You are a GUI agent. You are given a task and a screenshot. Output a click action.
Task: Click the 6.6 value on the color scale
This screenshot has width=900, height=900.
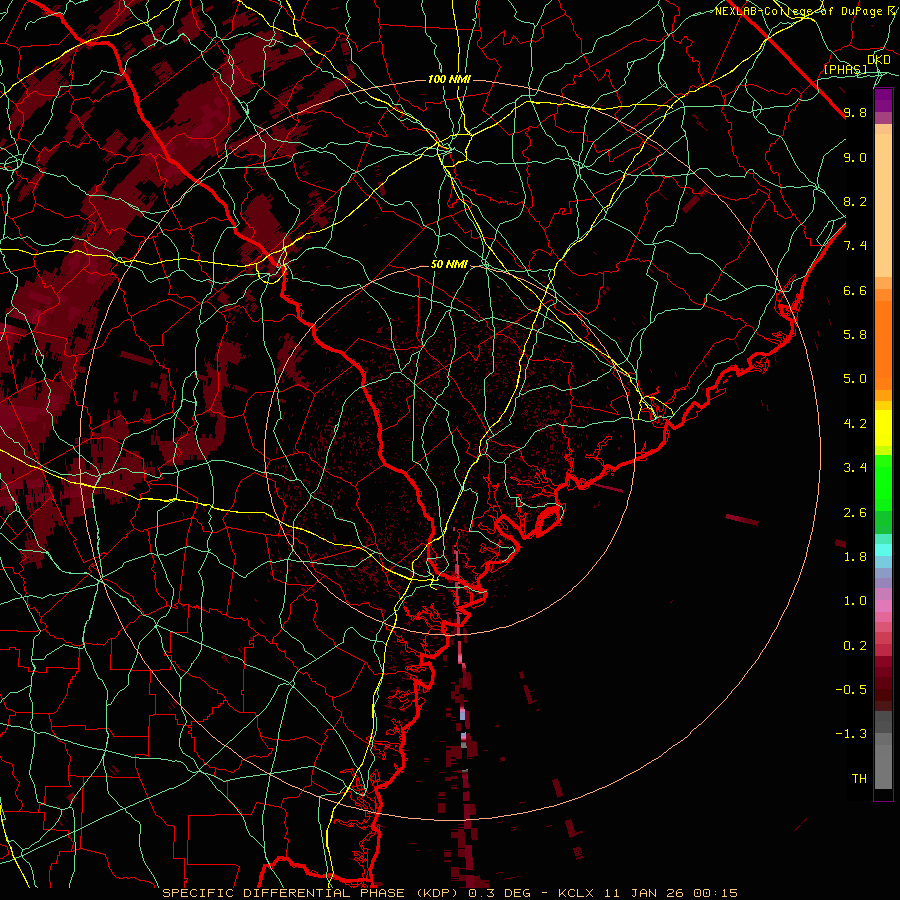[855, 290]
